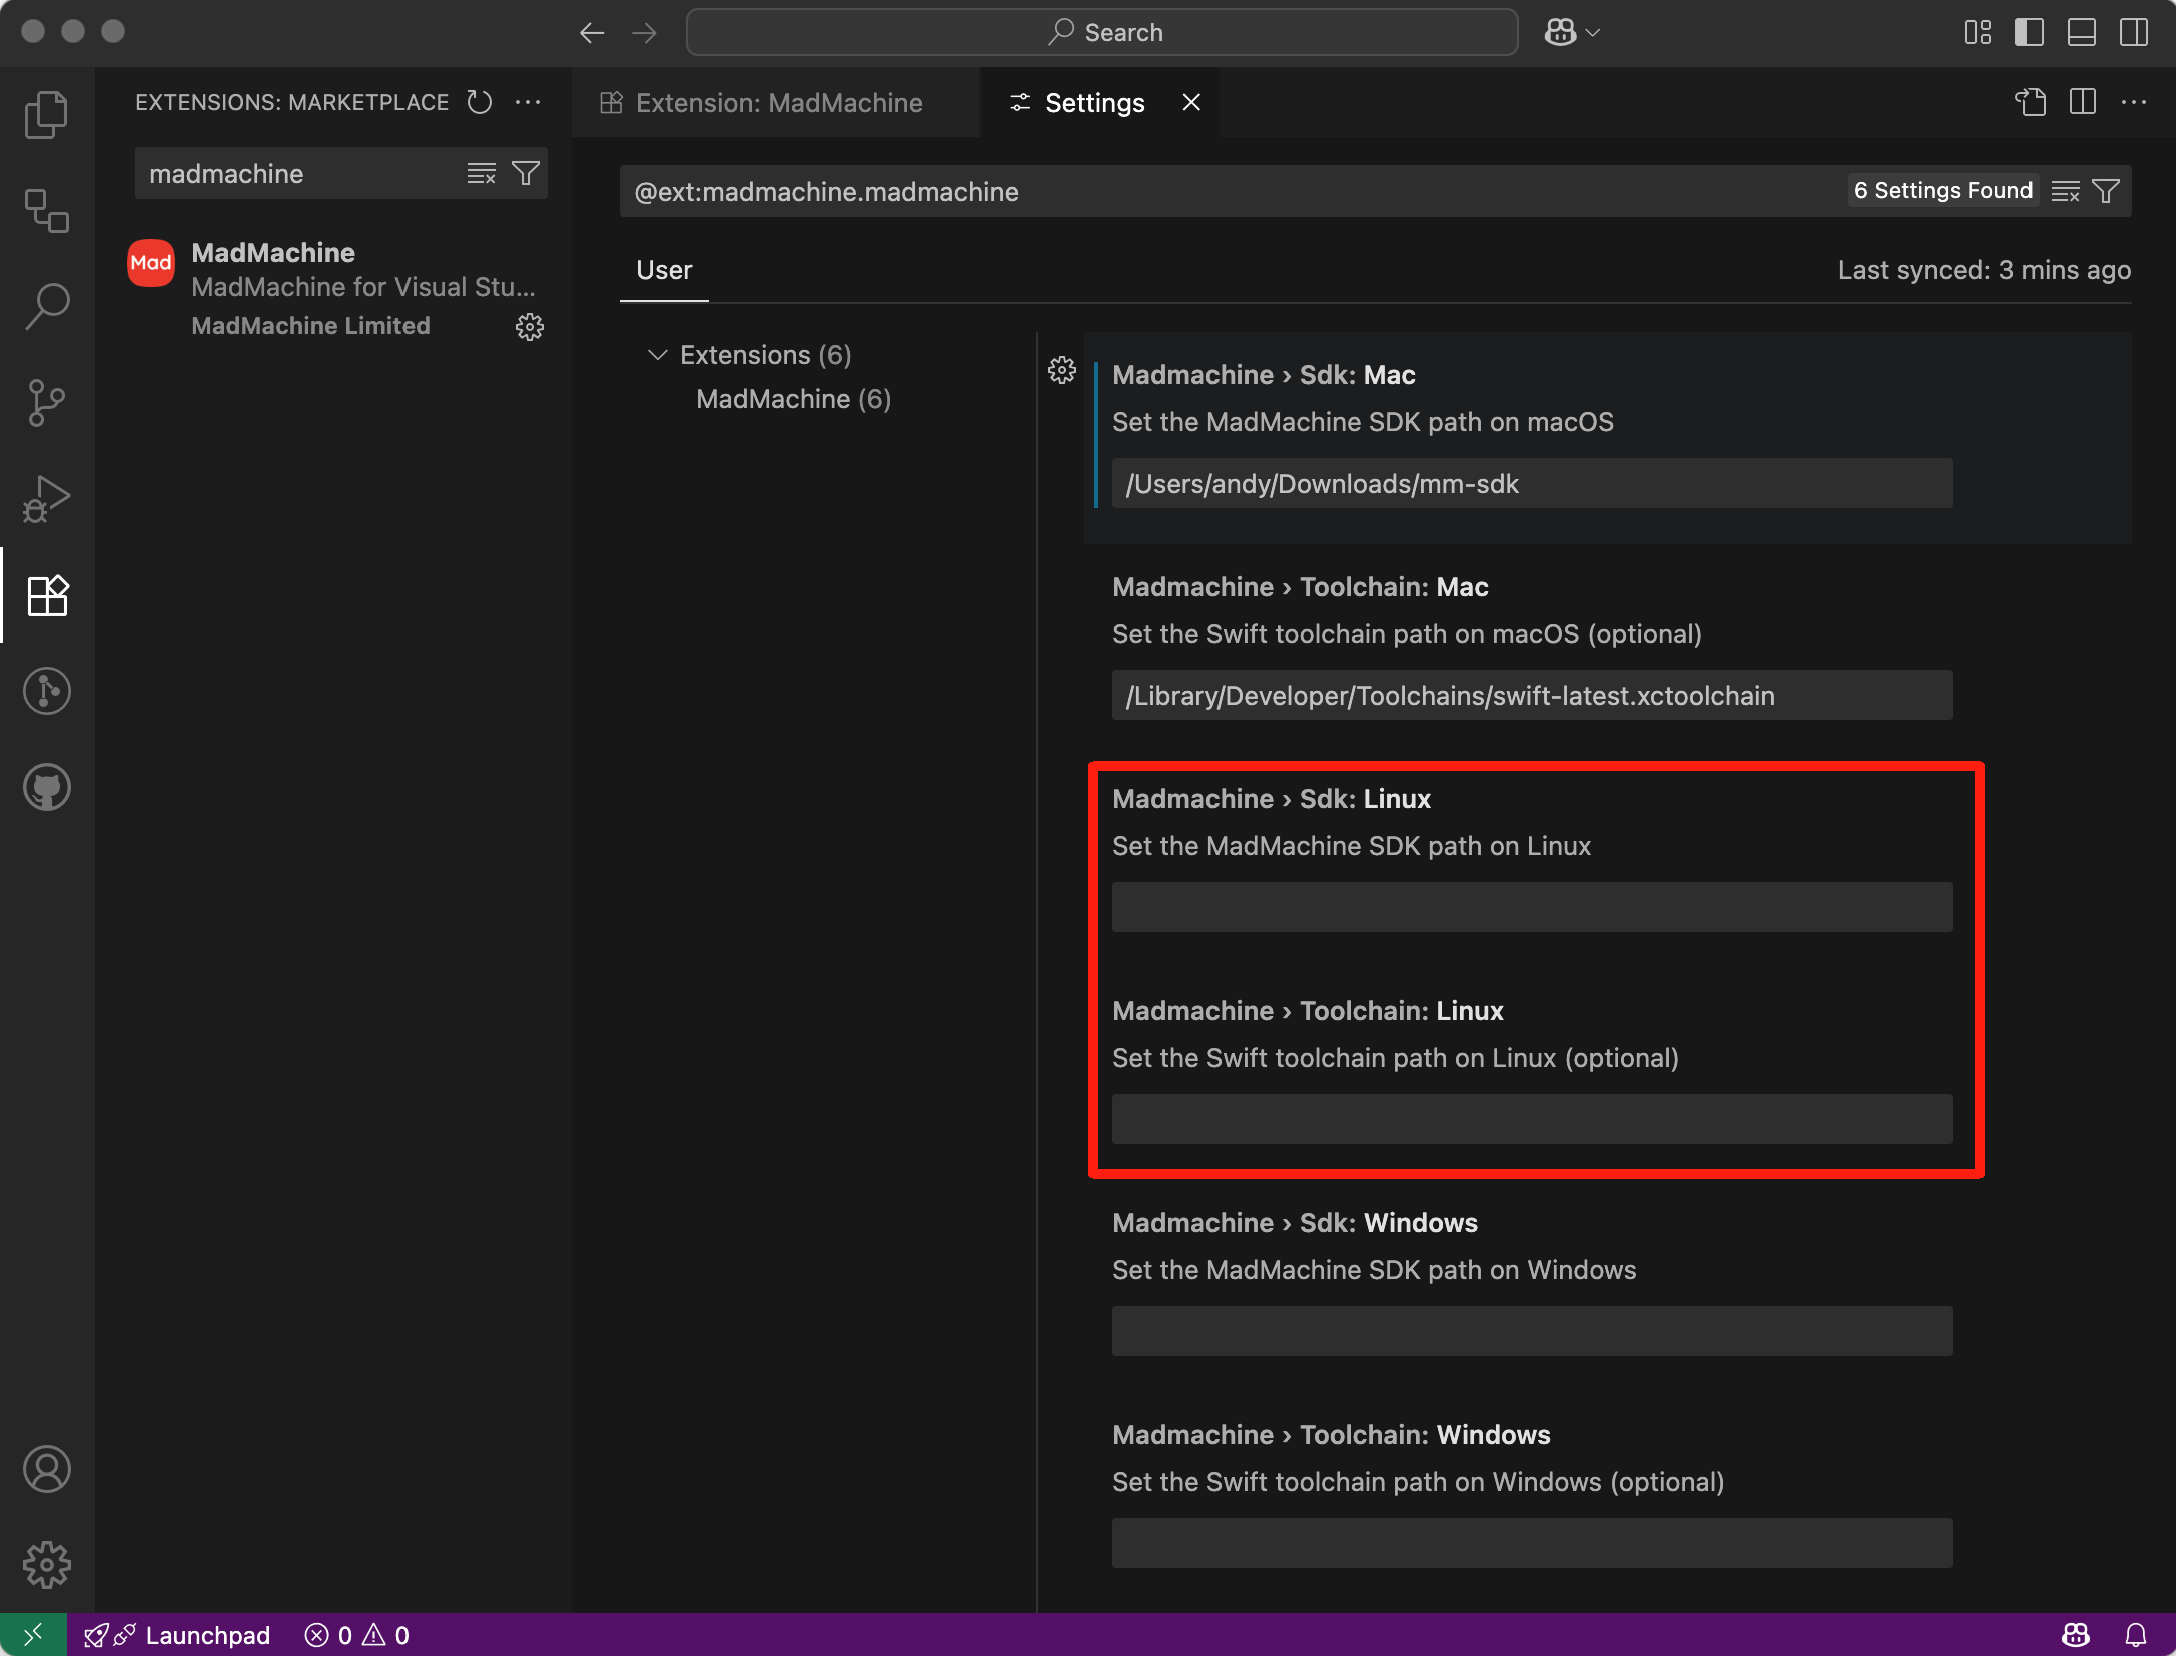
Task: Go back with the navigation arrow
Action: click(x=592, y=33)
